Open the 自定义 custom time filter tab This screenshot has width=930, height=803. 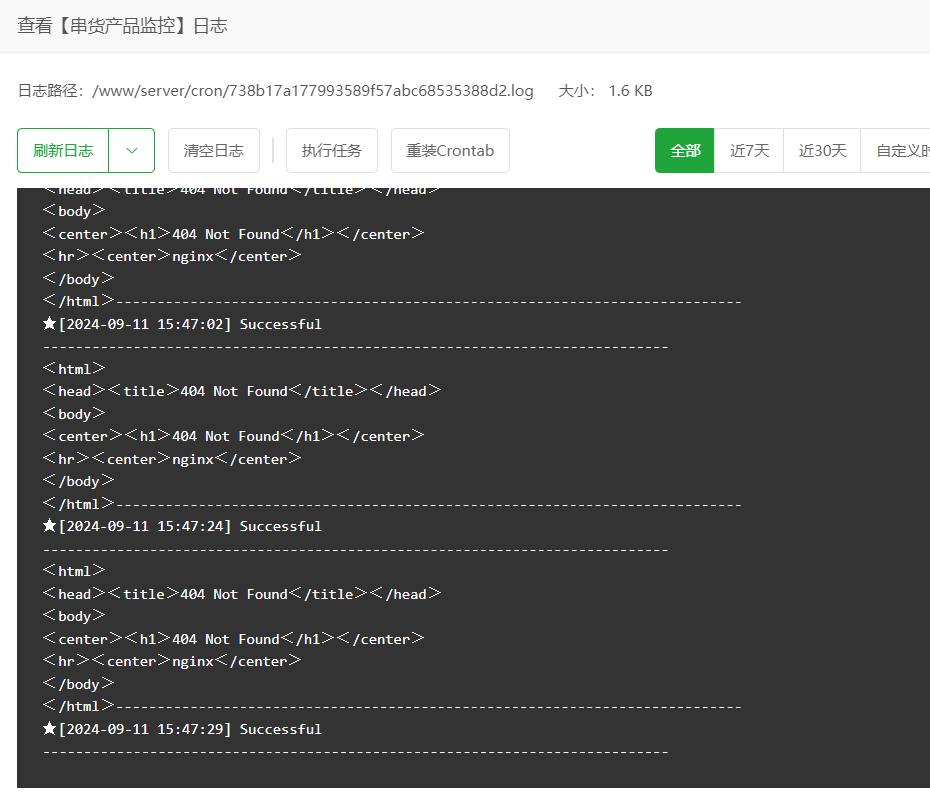(x=896, y=151)
